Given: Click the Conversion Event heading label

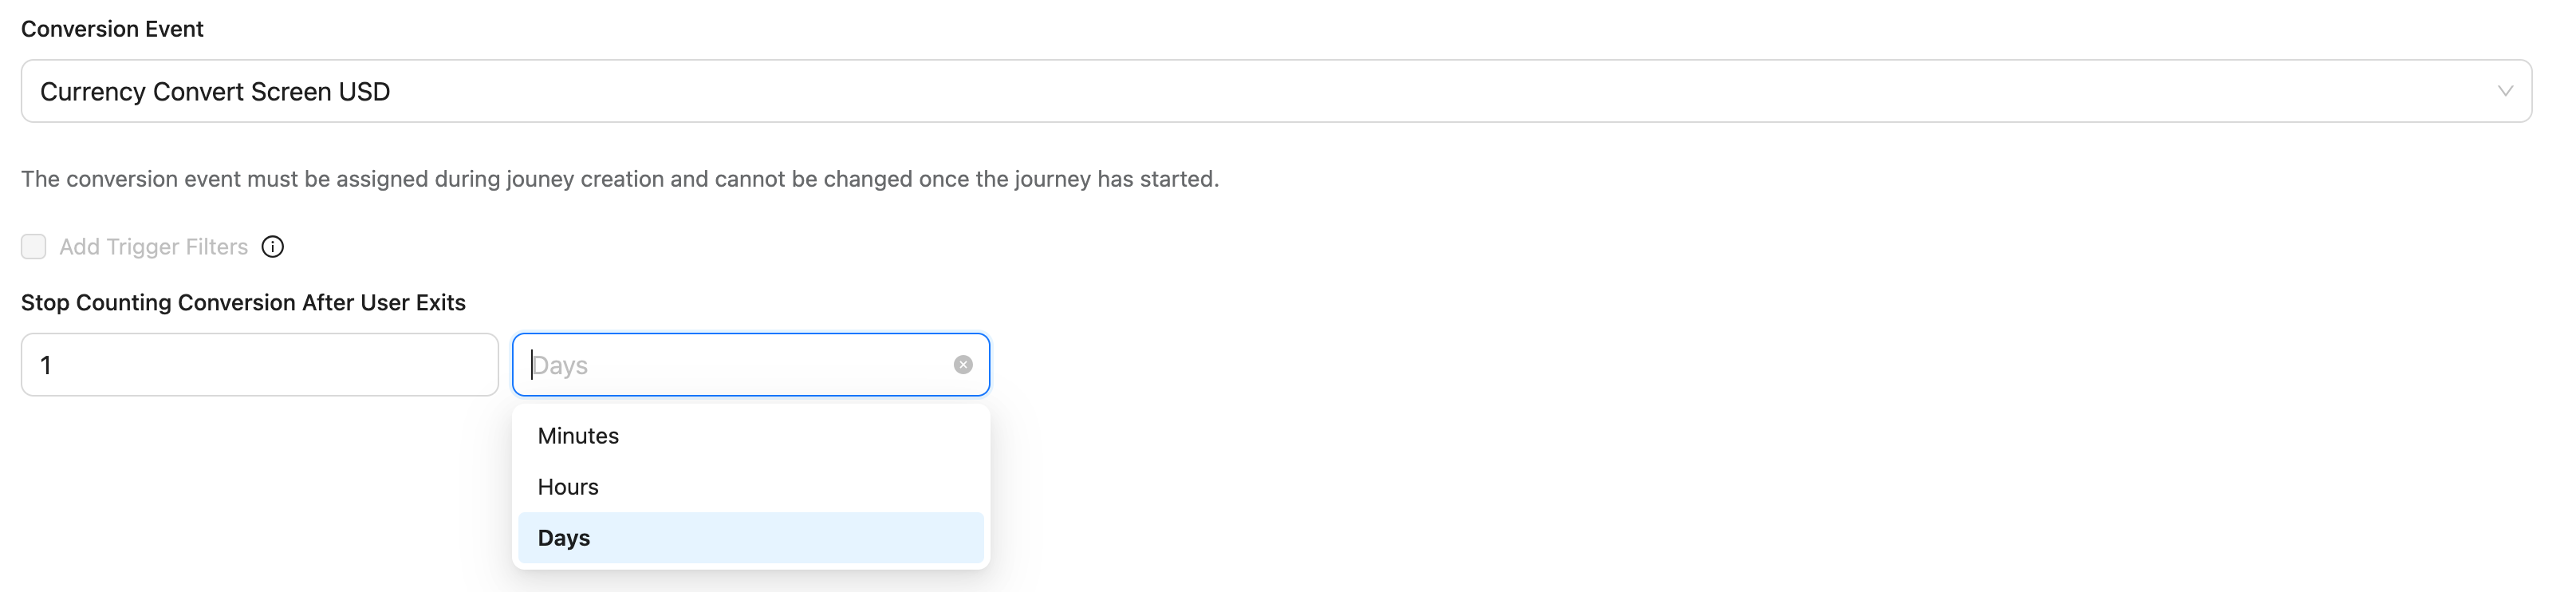Looking at the screenshot, I should (x=112, y=29).
